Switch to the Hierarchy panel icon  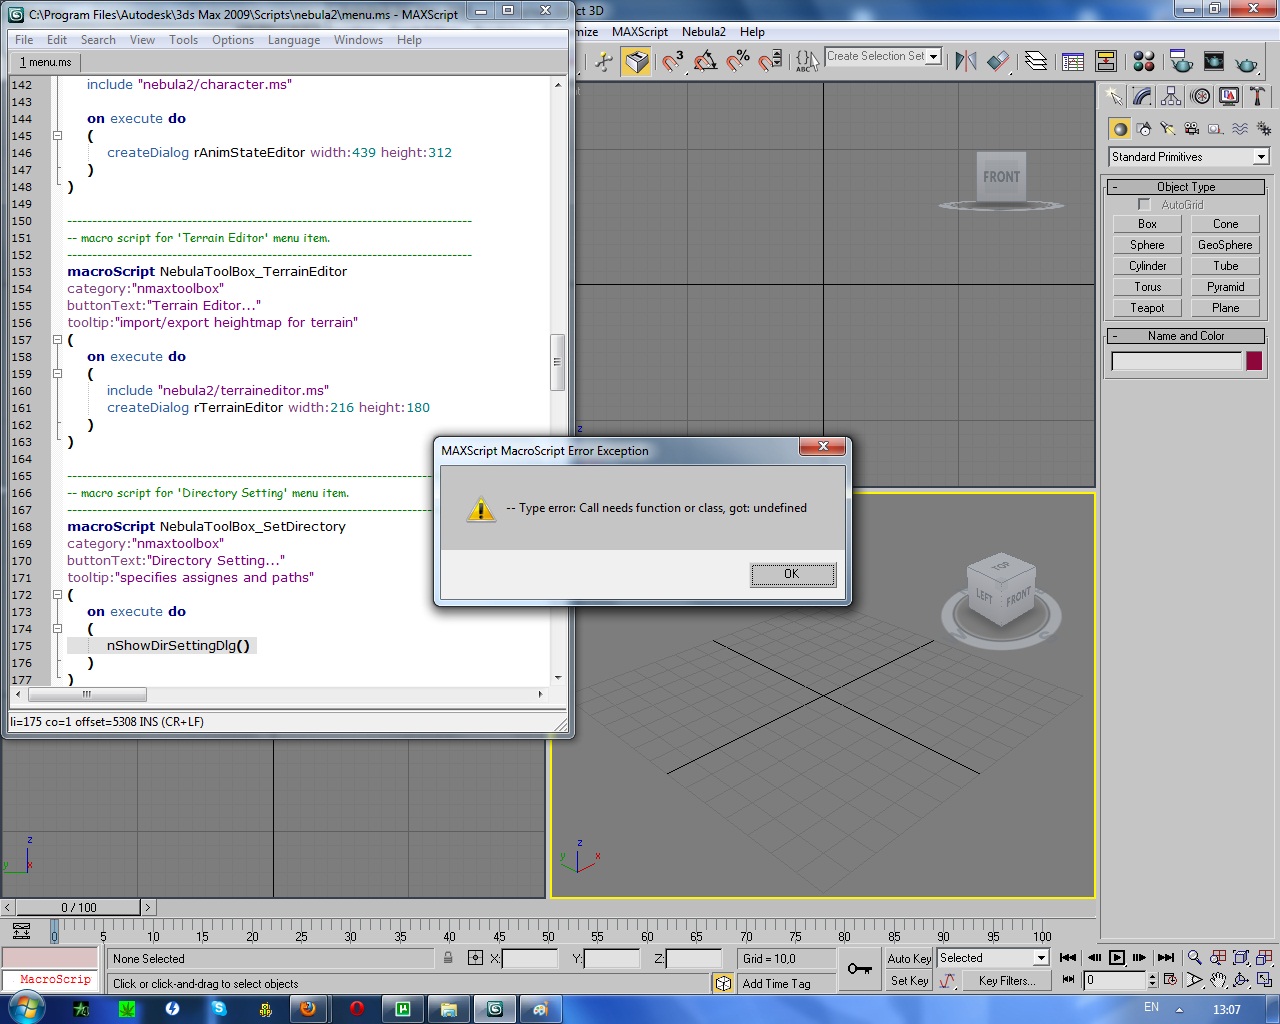(x=1171, y=97)
